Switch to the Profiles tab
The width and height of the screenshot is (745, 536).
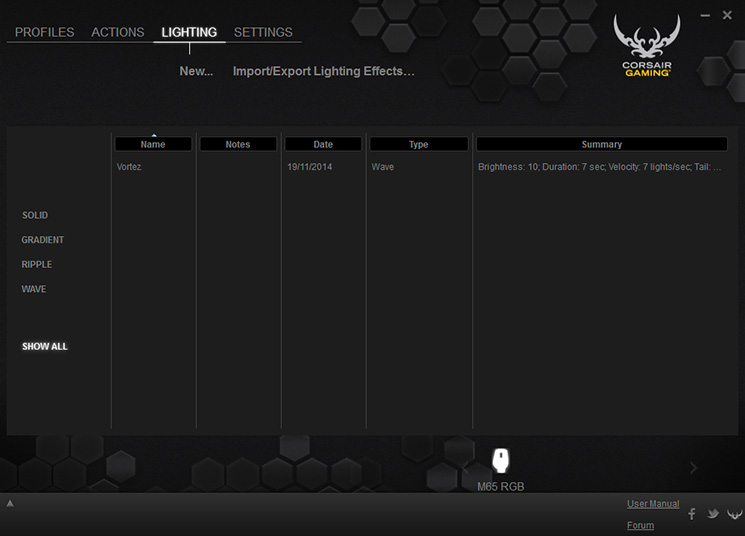44,32
